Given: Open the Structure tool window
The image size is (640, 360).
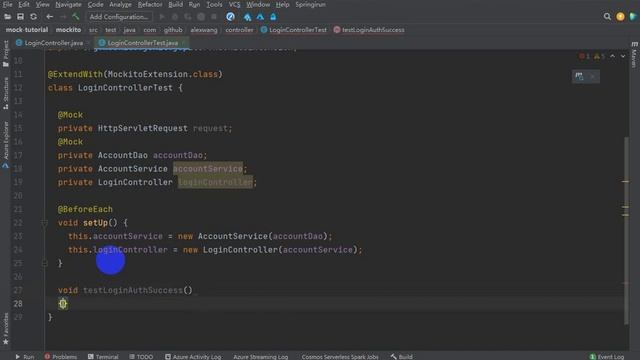Looking at the screenshot, I should (x=6, y=93).
